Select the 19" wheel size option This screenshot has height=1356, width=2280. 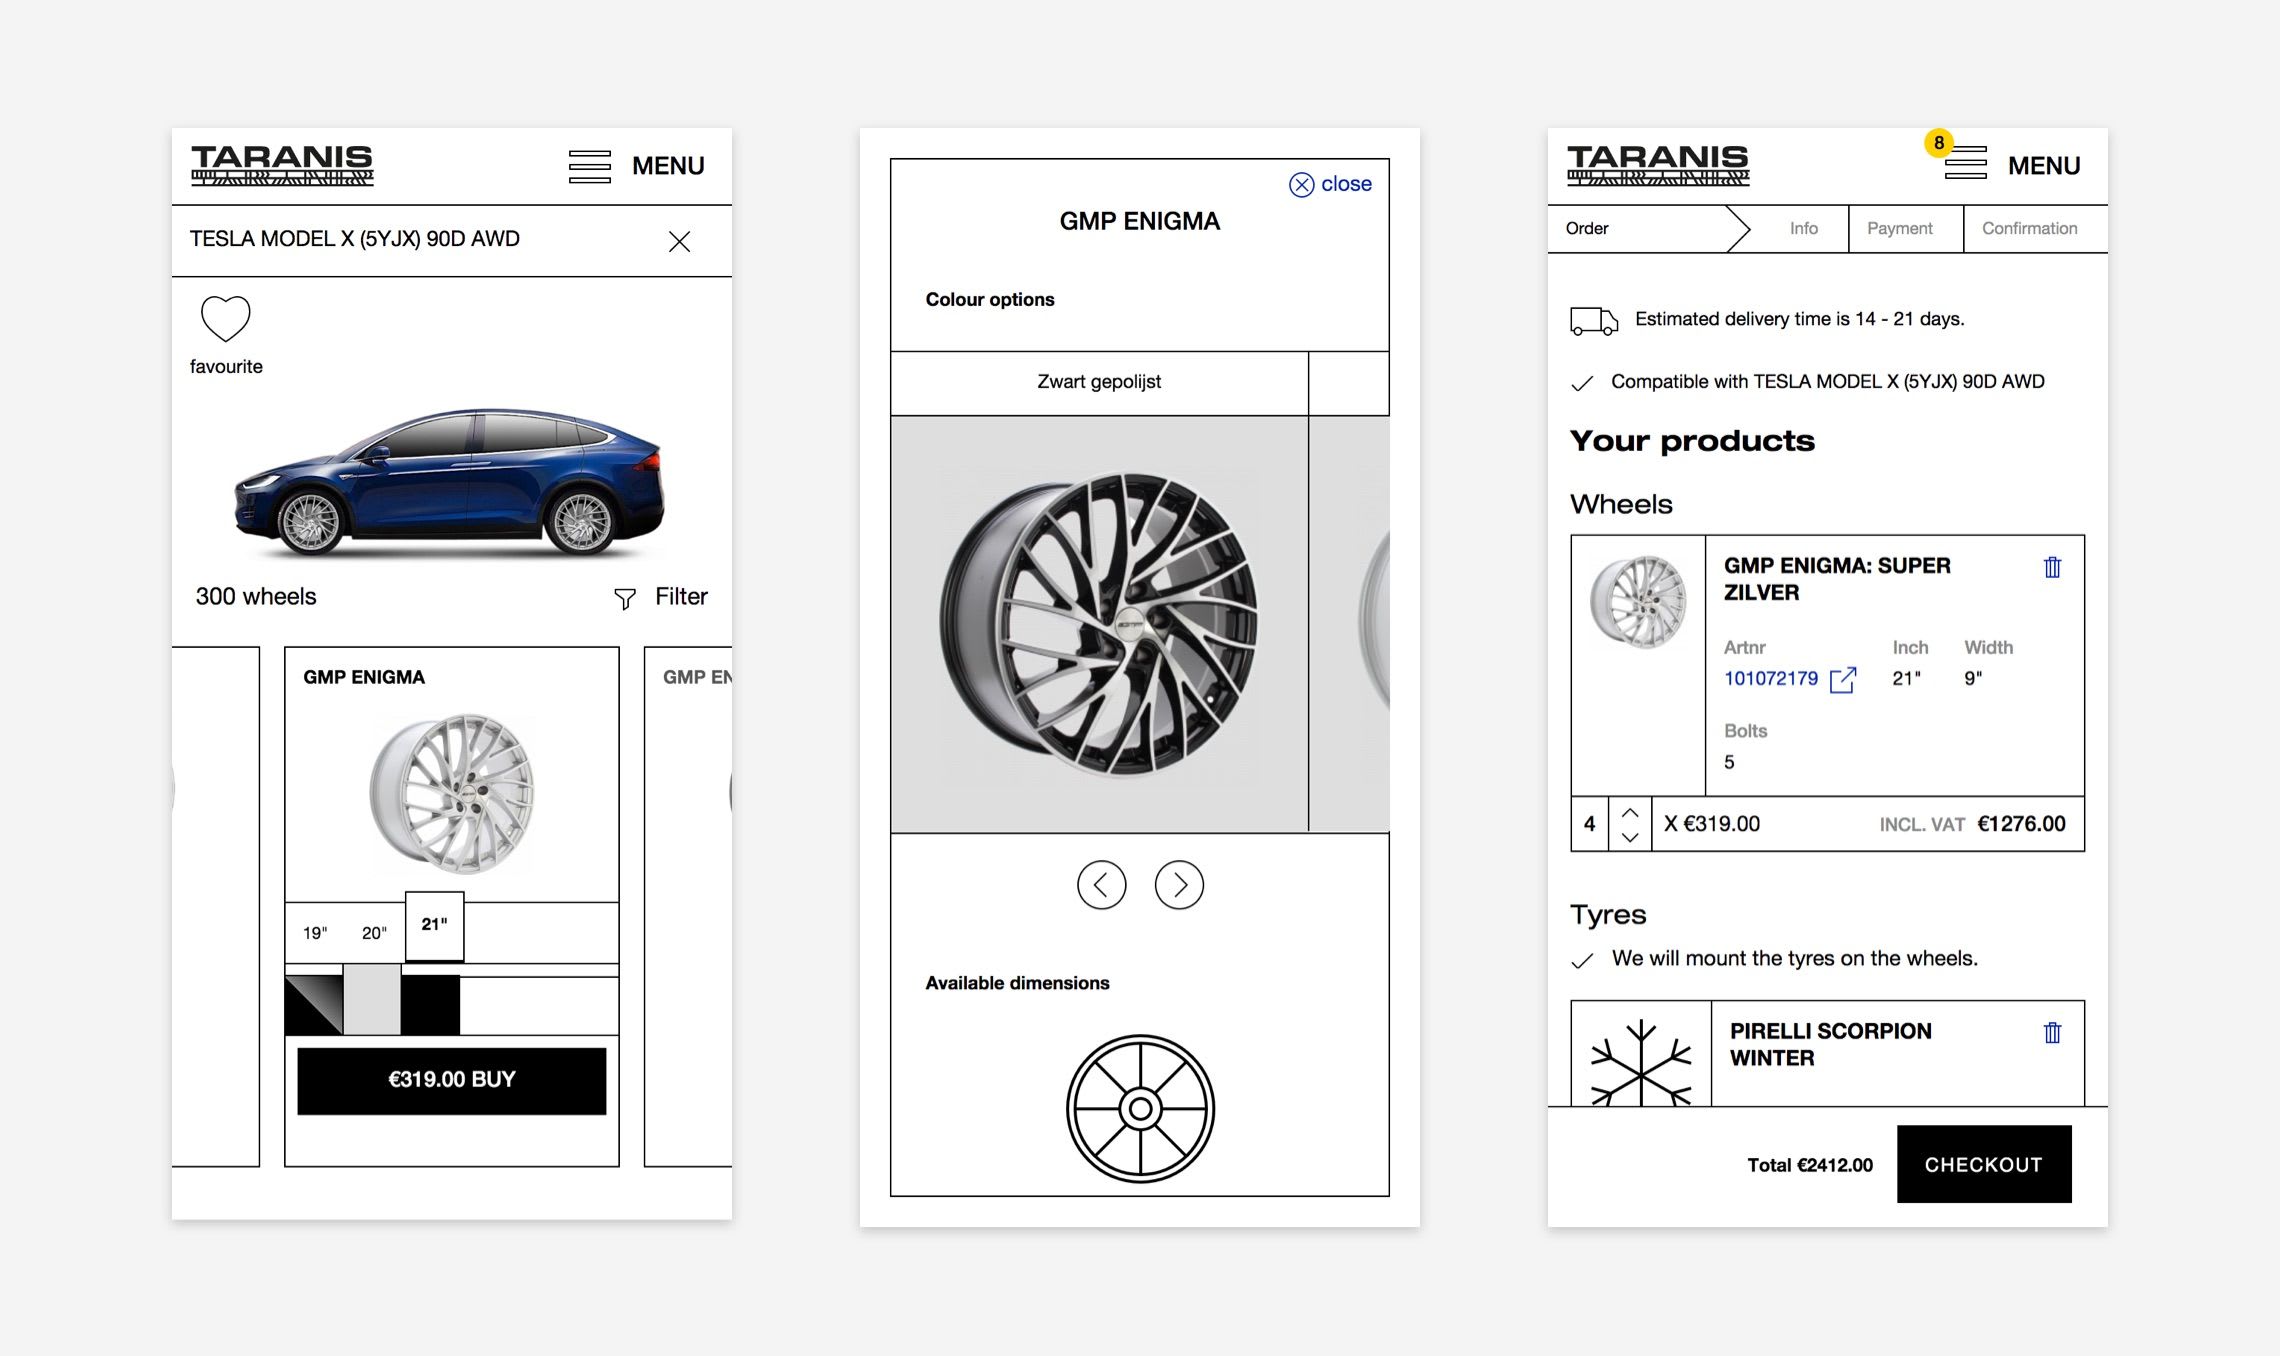(x=315, y=933)
